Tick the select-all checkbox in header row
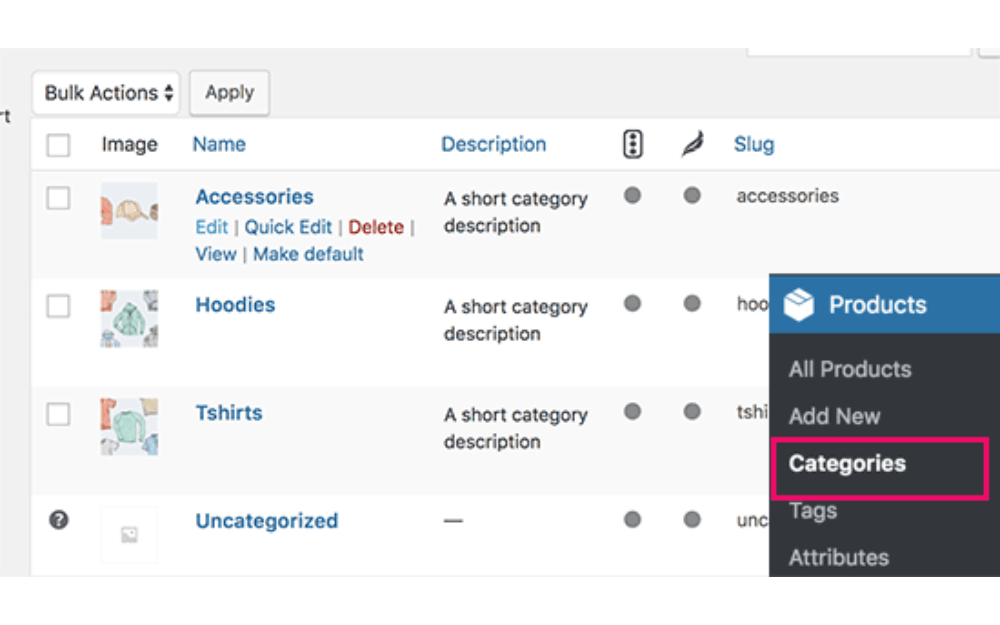The height and width of the screenshot is (625, 1000). (x=59, y=145)
